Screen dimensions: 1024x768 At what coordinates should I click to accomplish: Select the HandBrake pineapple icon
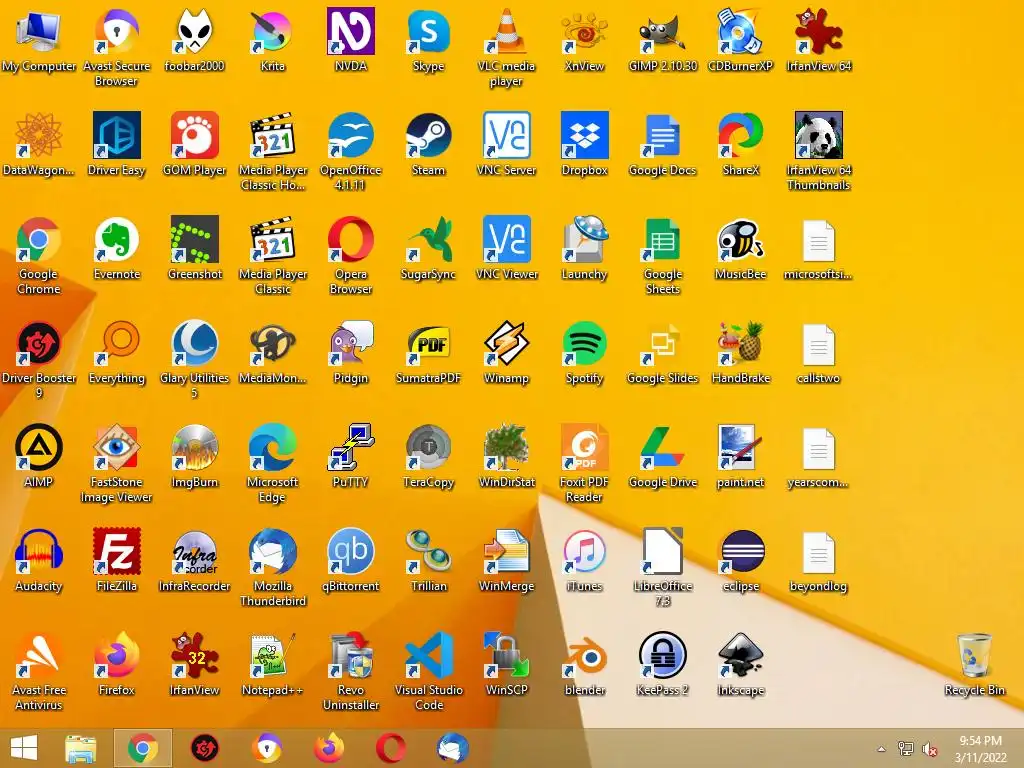(741, 353)
